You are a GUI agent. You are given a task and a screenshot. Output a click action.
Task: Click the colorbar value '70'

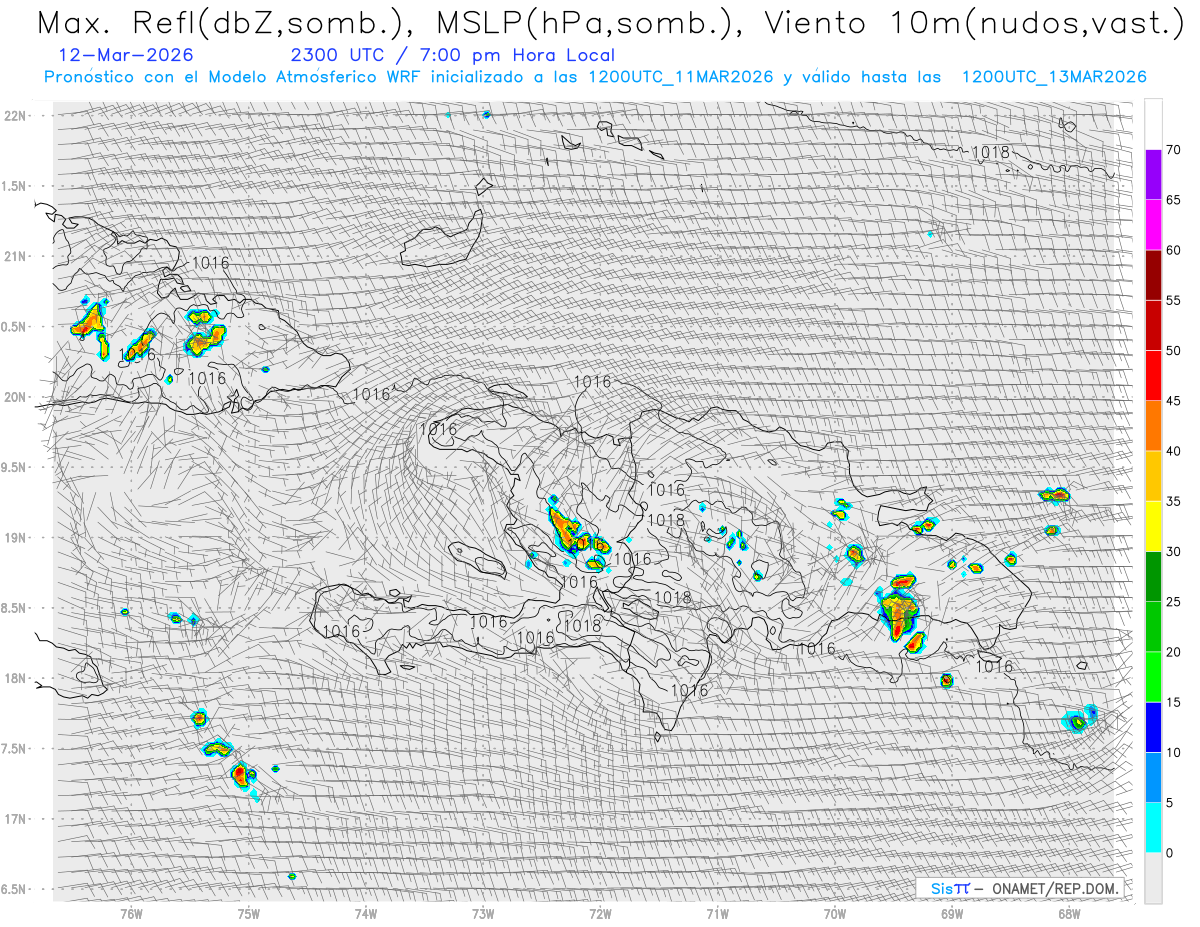coord(1174,150)
